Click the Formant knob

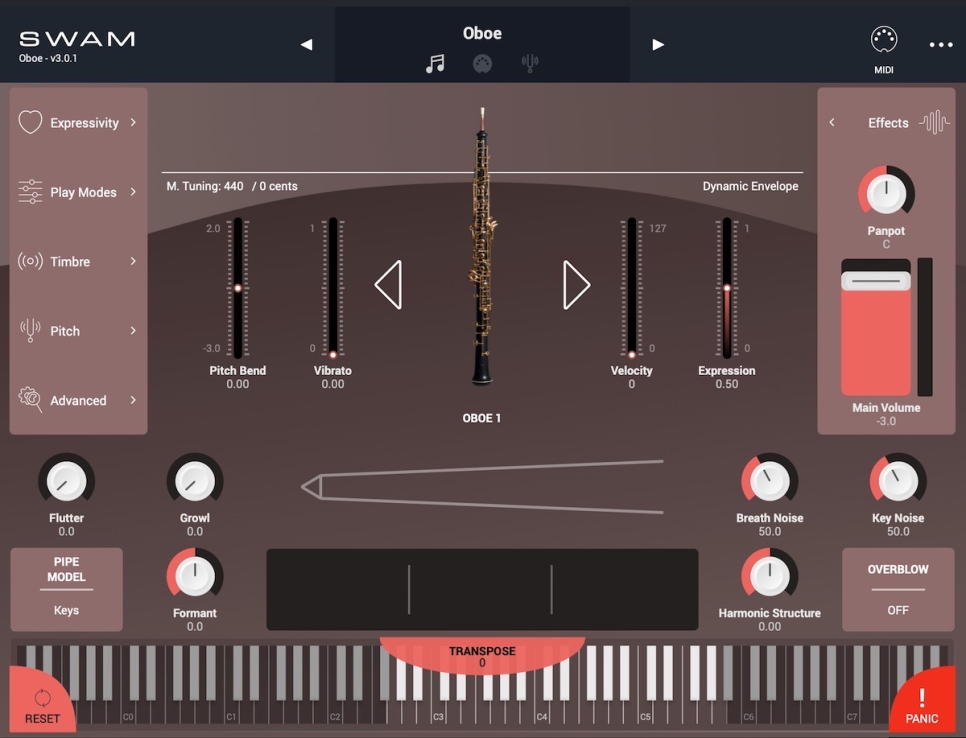click(x=195, y=577)
